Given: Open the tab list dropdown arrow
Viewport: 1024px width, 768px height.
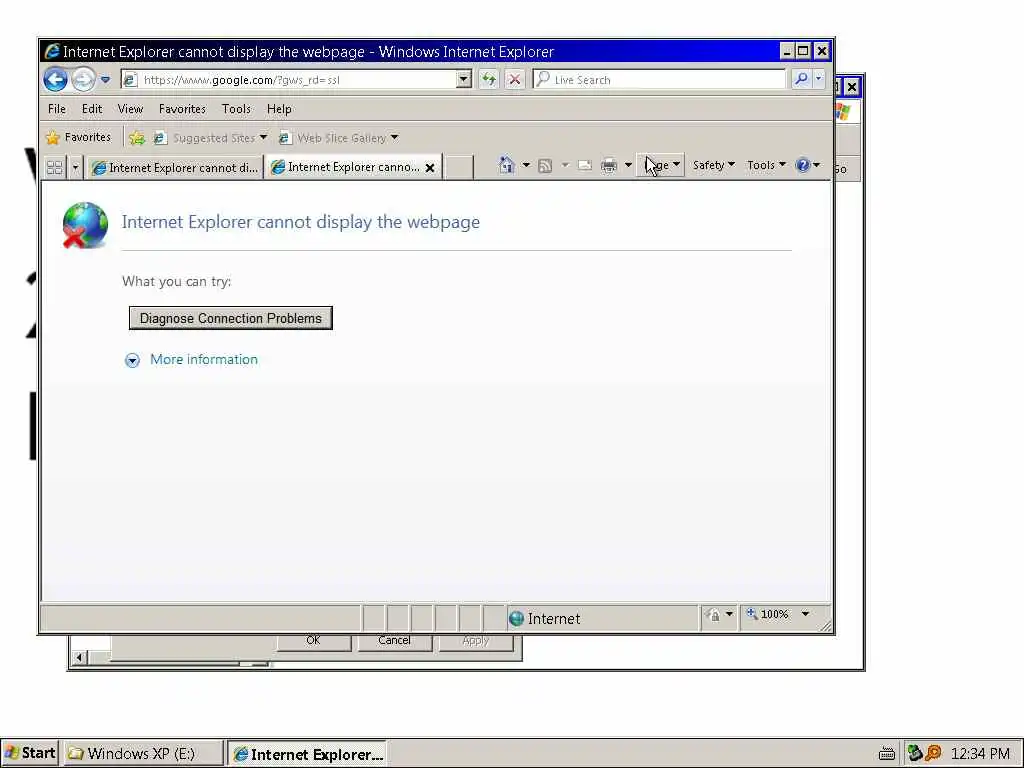Looking at the screenshot, I should [x=75, y=168].
